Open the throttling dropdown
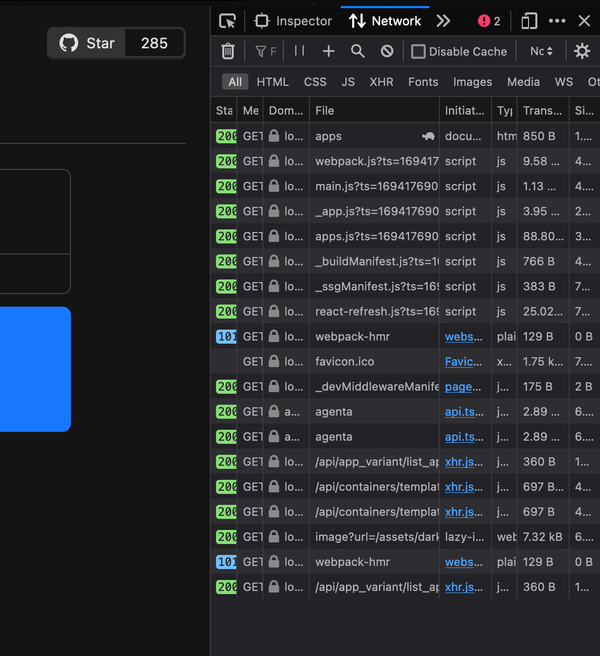The width and height of the screenshot is (600, 656). 541,51
